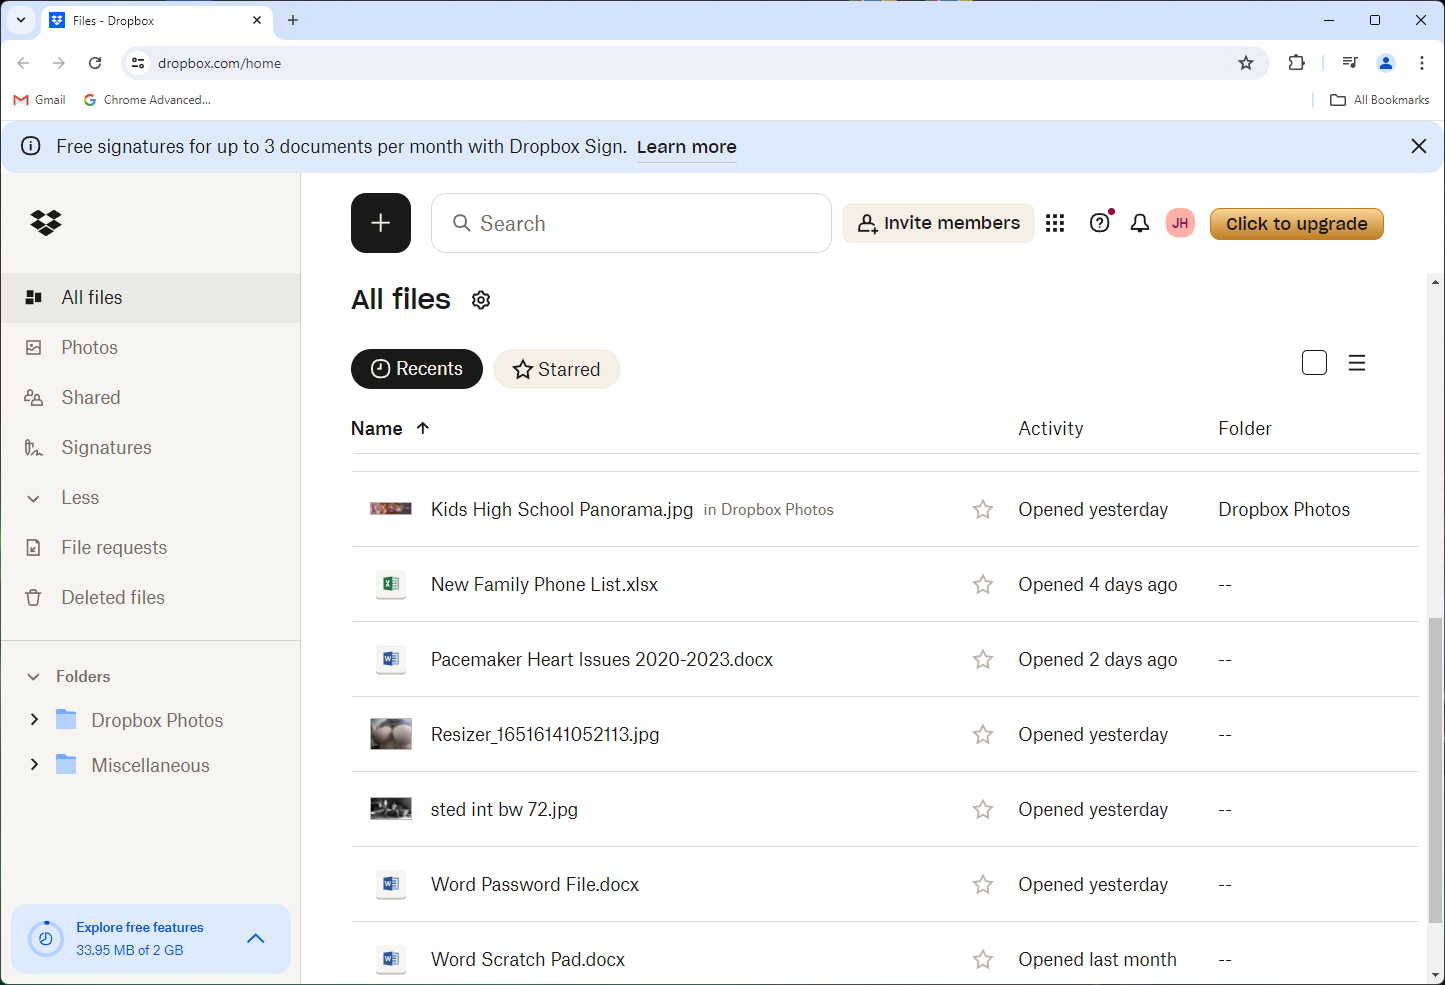1445x985 pixels.
Task: Click the Word icon of Pacemaker Heart Issues 2020-2023.docx
Action: [x=391, y=659]
